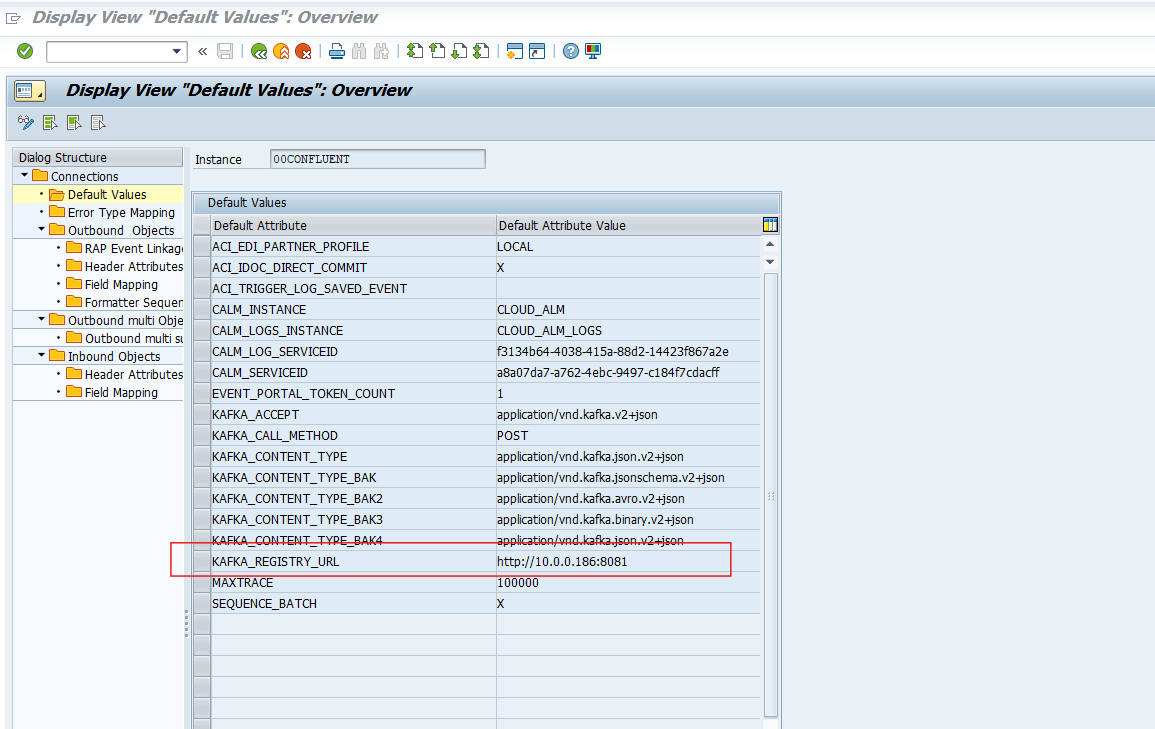Select the row marker for ACI_IDOC_DIRECT_COMMIT
The width and height of the screenshot is (1155, 729).
(202, 267)
